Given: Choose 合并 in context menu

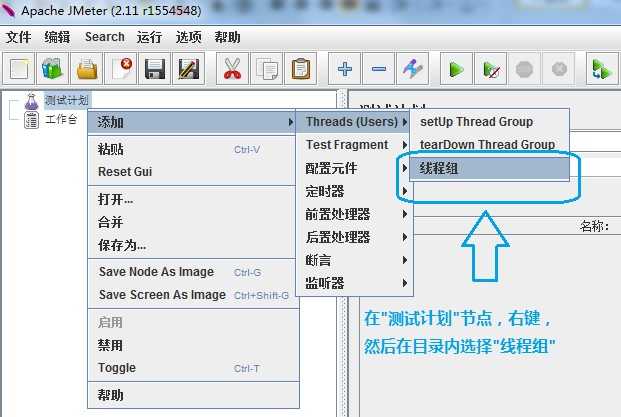Looking at the screenshot, I should (x=192, y=222).
